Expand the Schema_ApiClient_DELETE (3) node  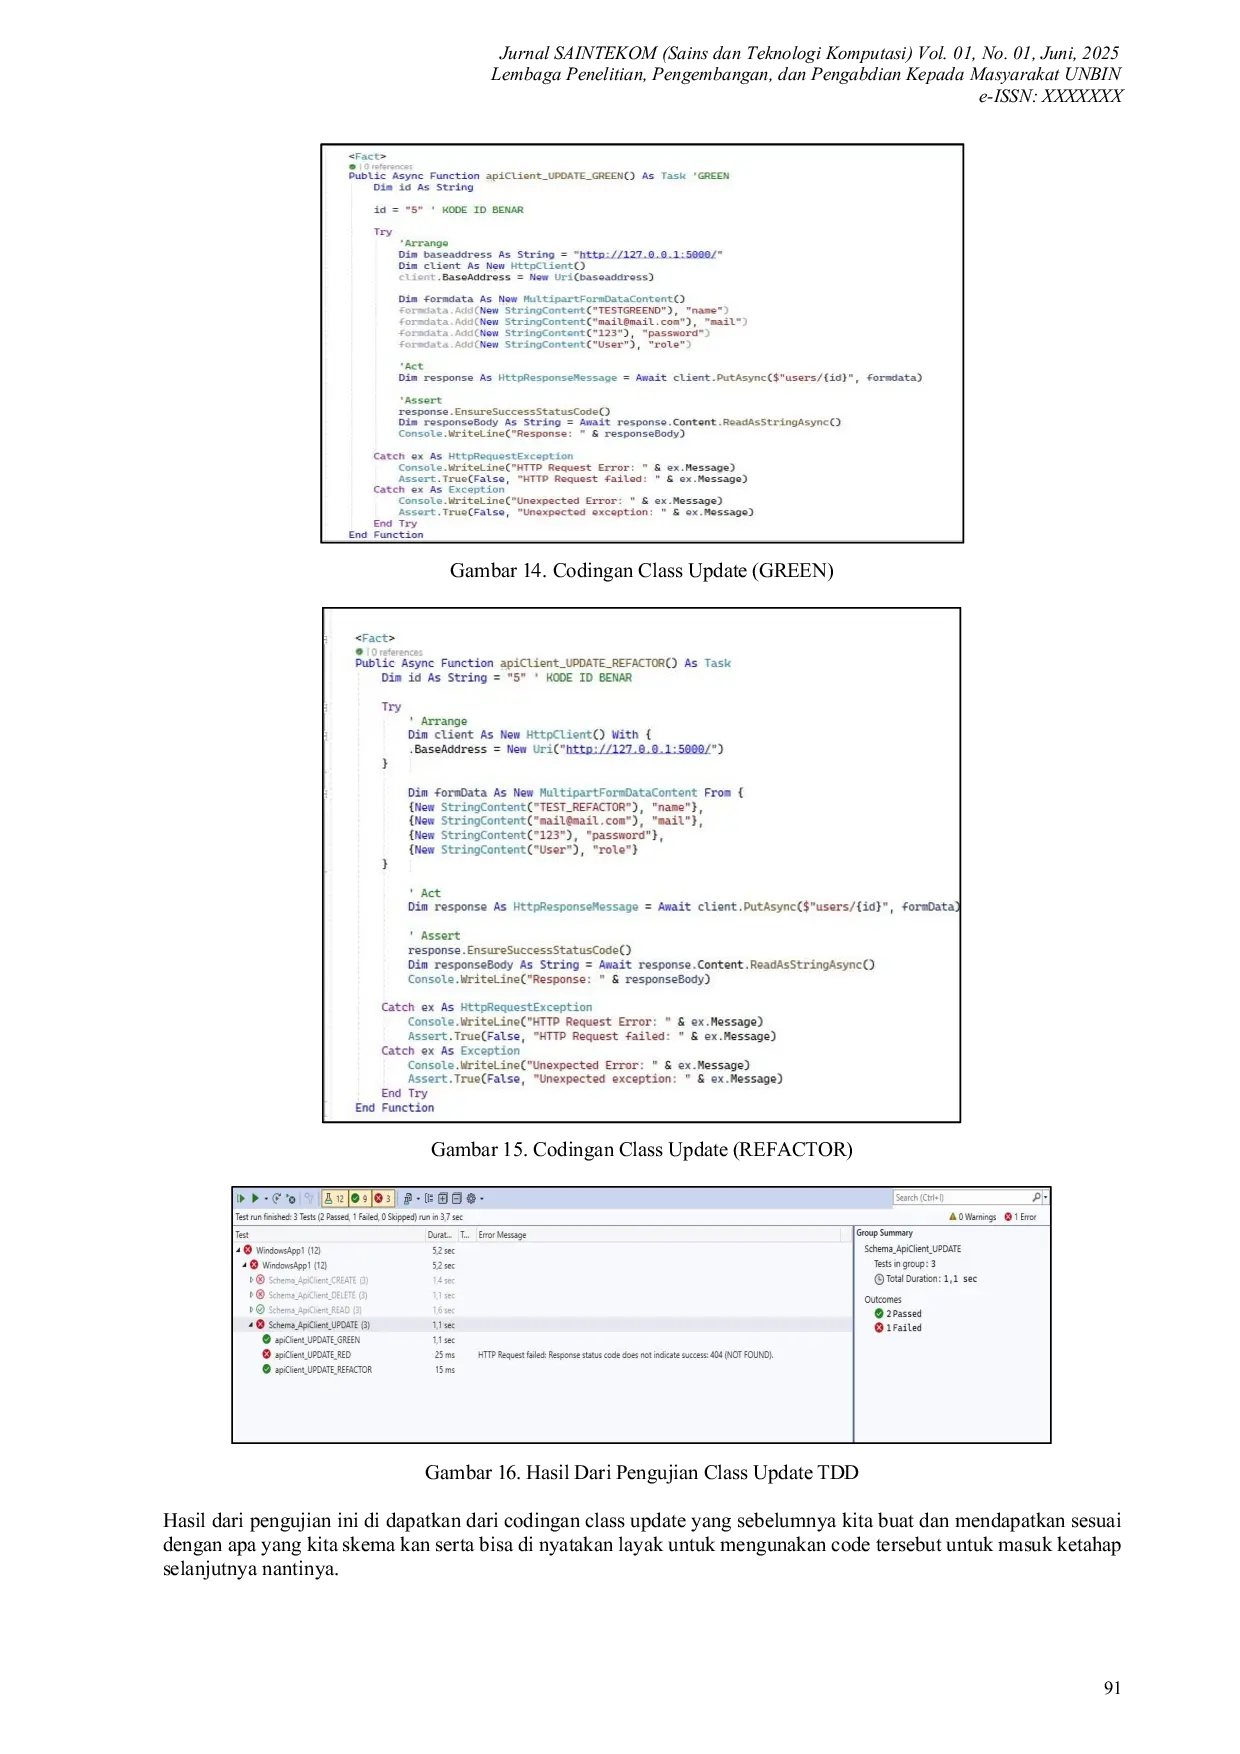pyautogui.click(x=251, y=1295)
